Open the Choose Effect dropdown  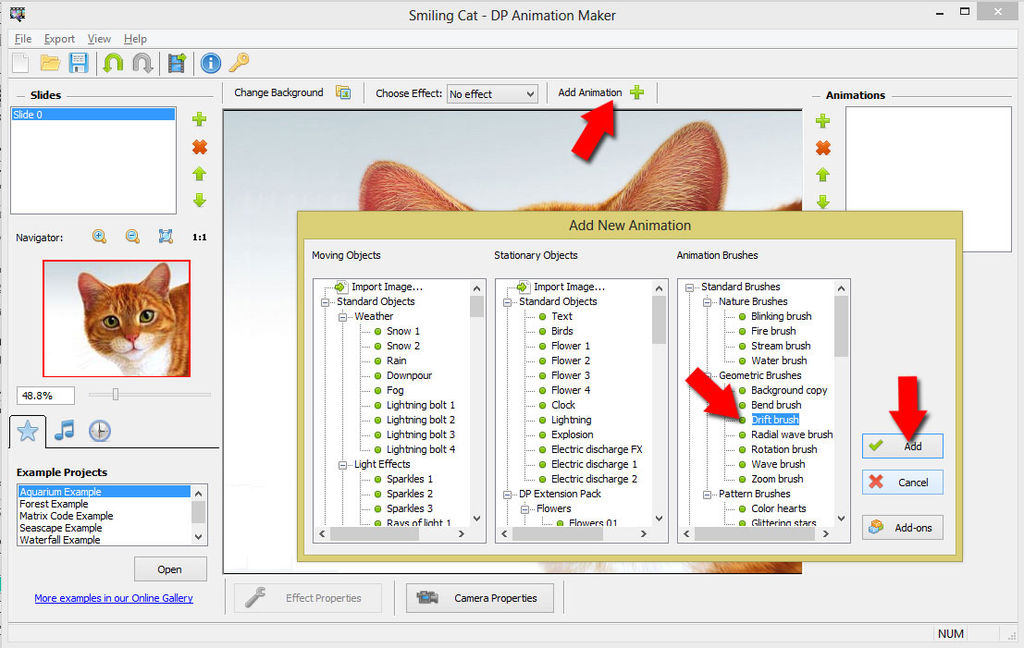pos(492,93)
